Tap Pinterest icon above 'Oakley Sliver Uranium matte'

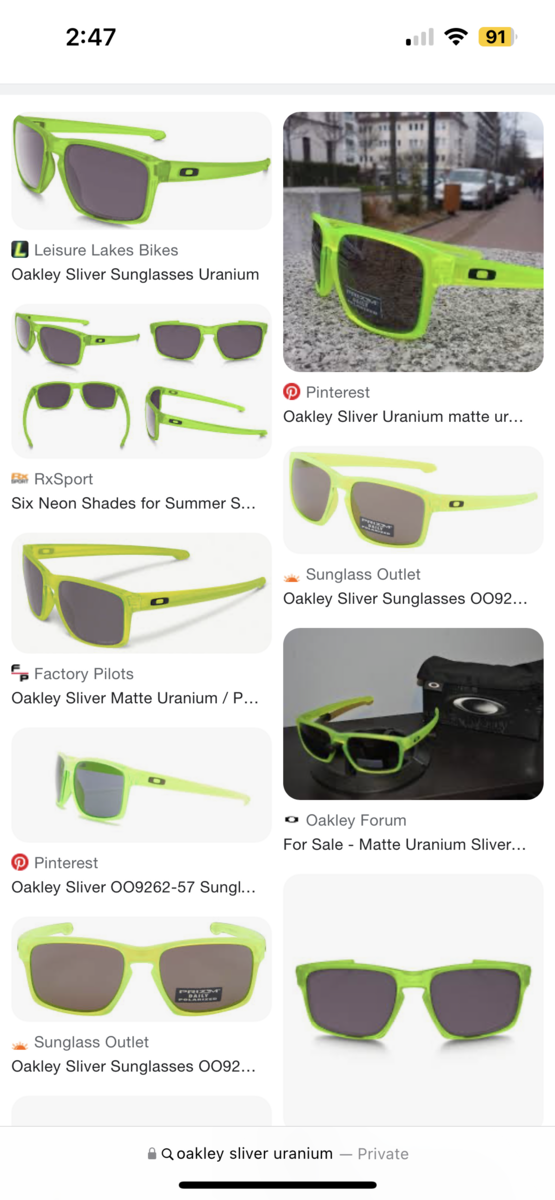291,392
